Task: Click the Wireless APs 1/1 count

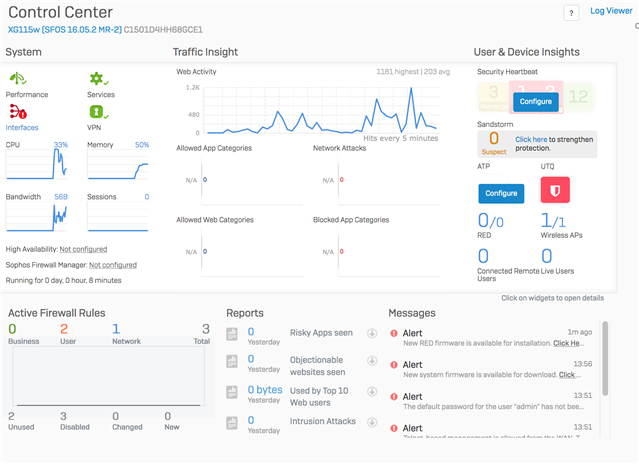Action: [x=553, y=221]
